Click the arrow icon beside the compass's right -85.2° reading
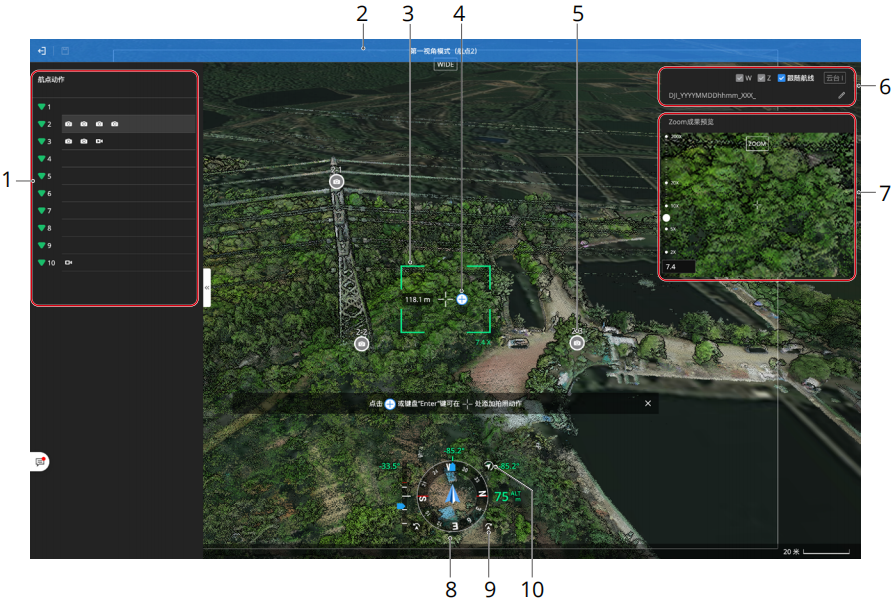 (x=489, y=466)
